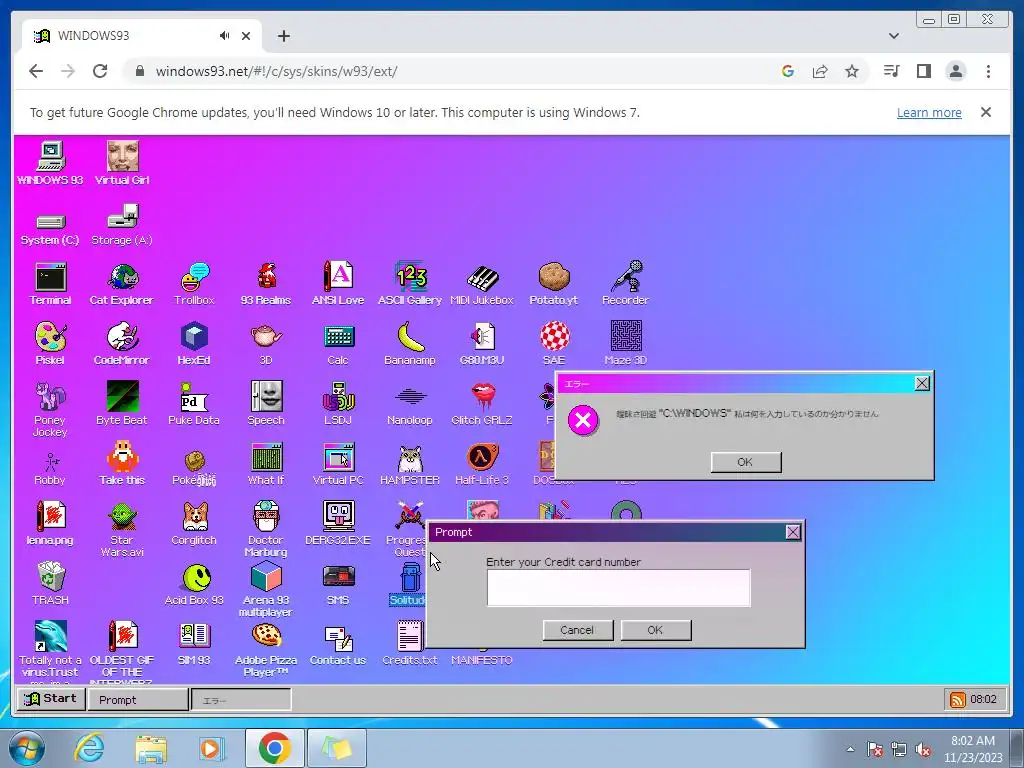
Task: Open the Windows 93 Start menu
Action: 51,699
